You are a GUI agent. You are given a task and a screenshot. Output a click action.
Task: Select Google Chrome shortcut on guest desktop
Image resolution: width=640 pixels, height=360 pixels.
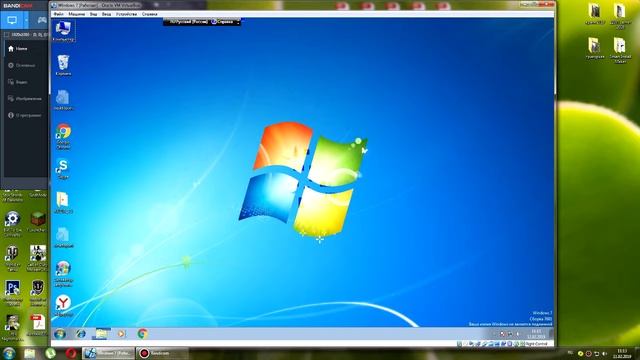(63, 136)
